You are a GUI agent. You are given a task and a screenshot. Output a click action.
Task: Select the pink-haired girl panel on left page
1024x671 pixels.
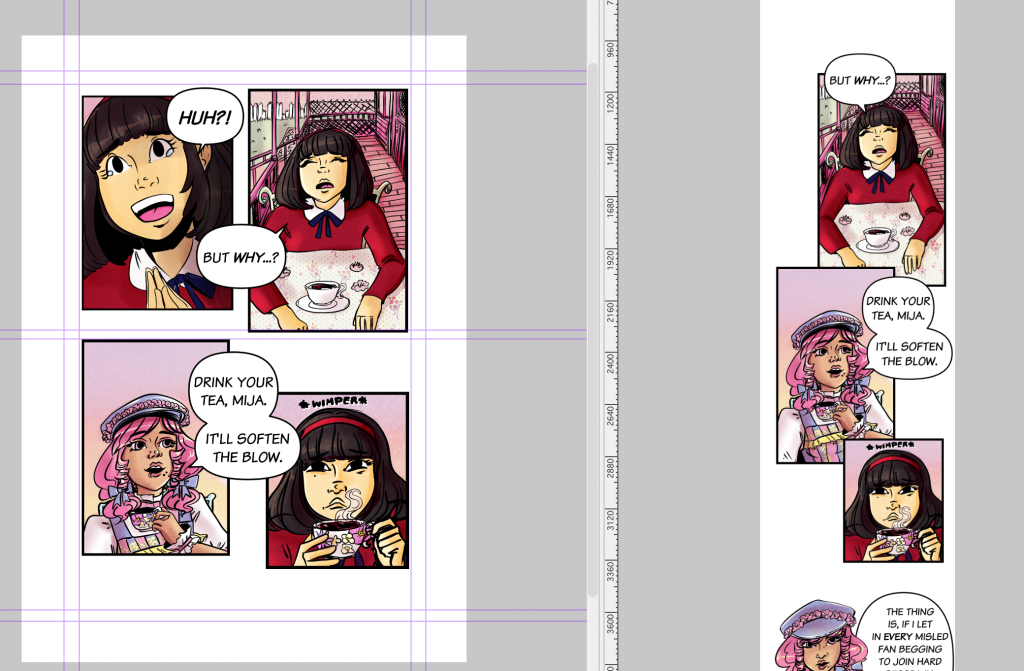tap(155, 448)
